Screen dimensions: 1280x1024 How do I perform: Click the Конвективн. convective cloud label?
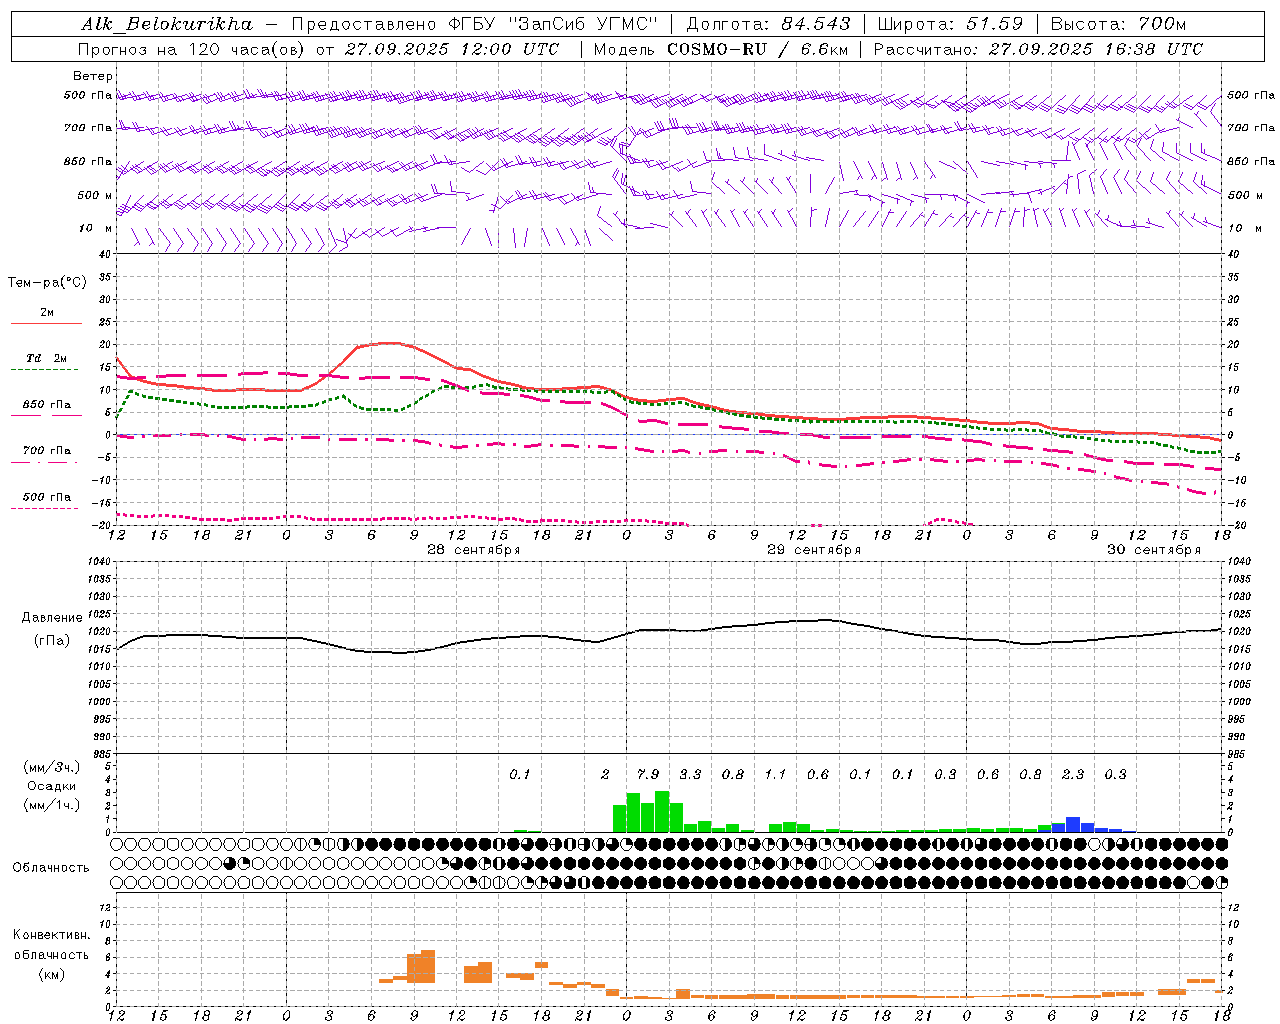pos(51,935)
